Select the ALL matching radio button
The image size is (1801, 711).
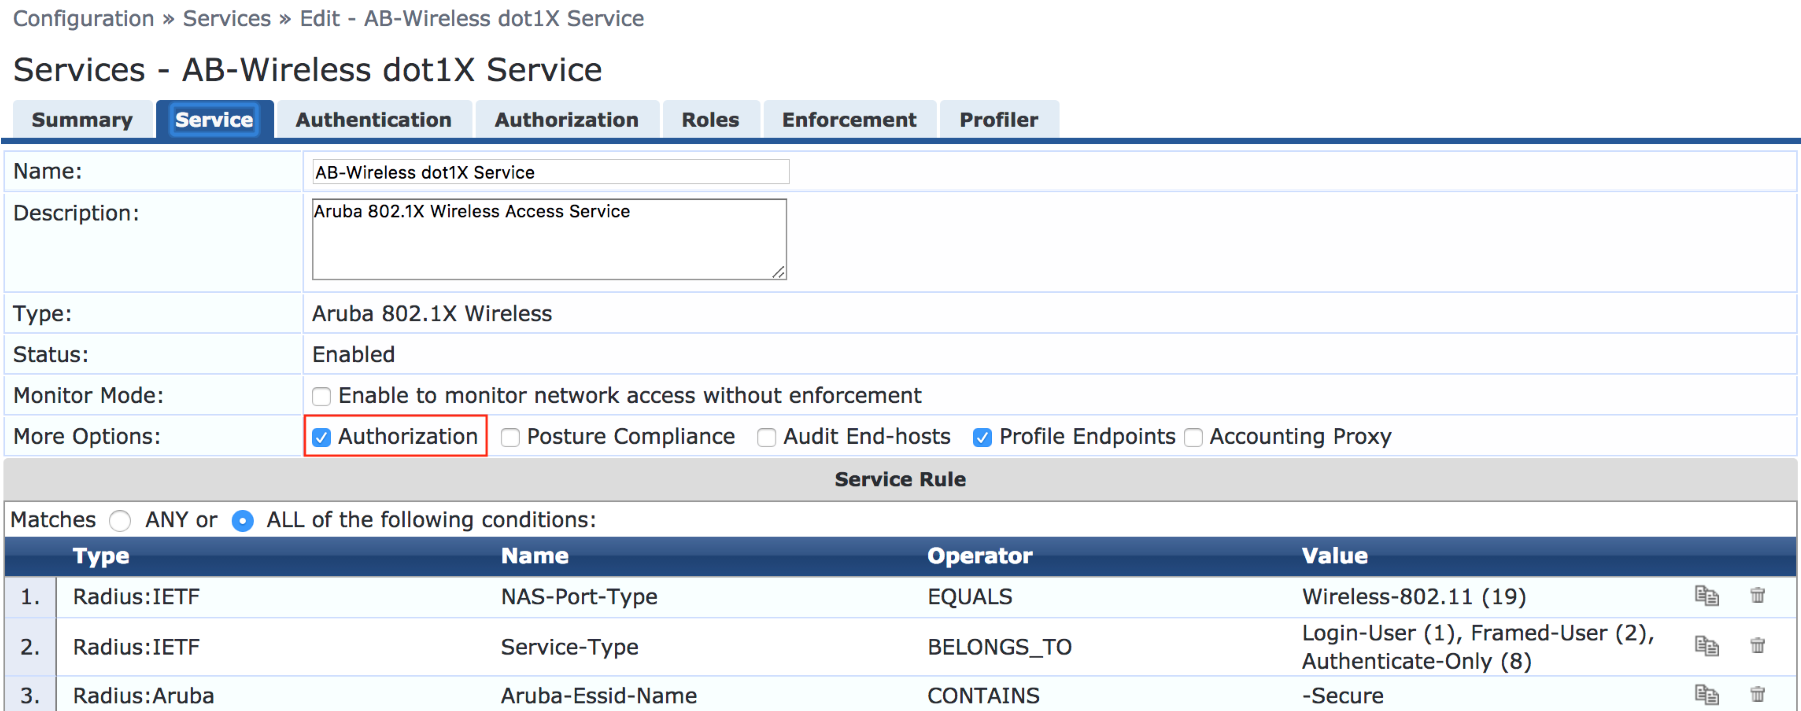point(242,521)
